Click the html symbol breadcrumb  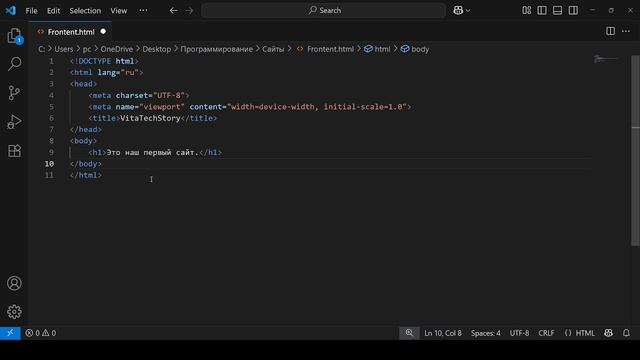tap(378, 49)
